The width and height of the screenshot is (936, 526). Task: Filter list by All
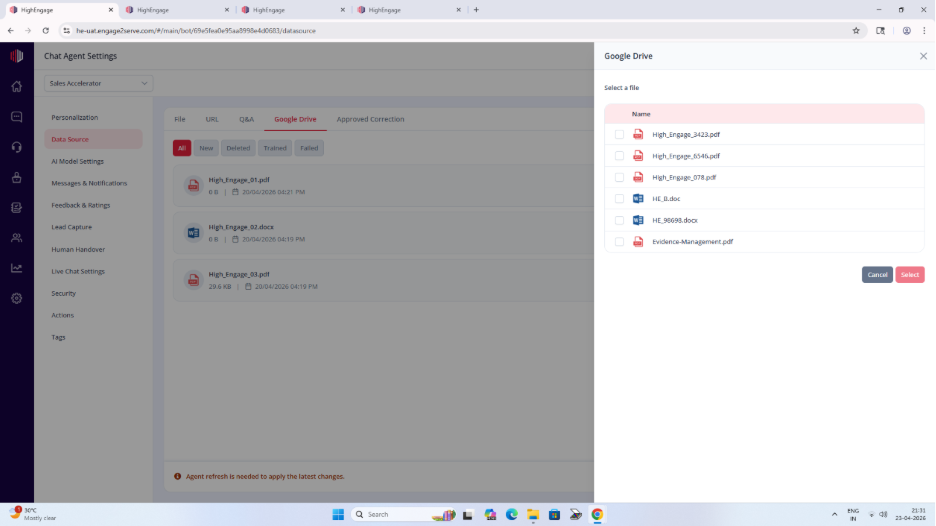click(182, 148)
